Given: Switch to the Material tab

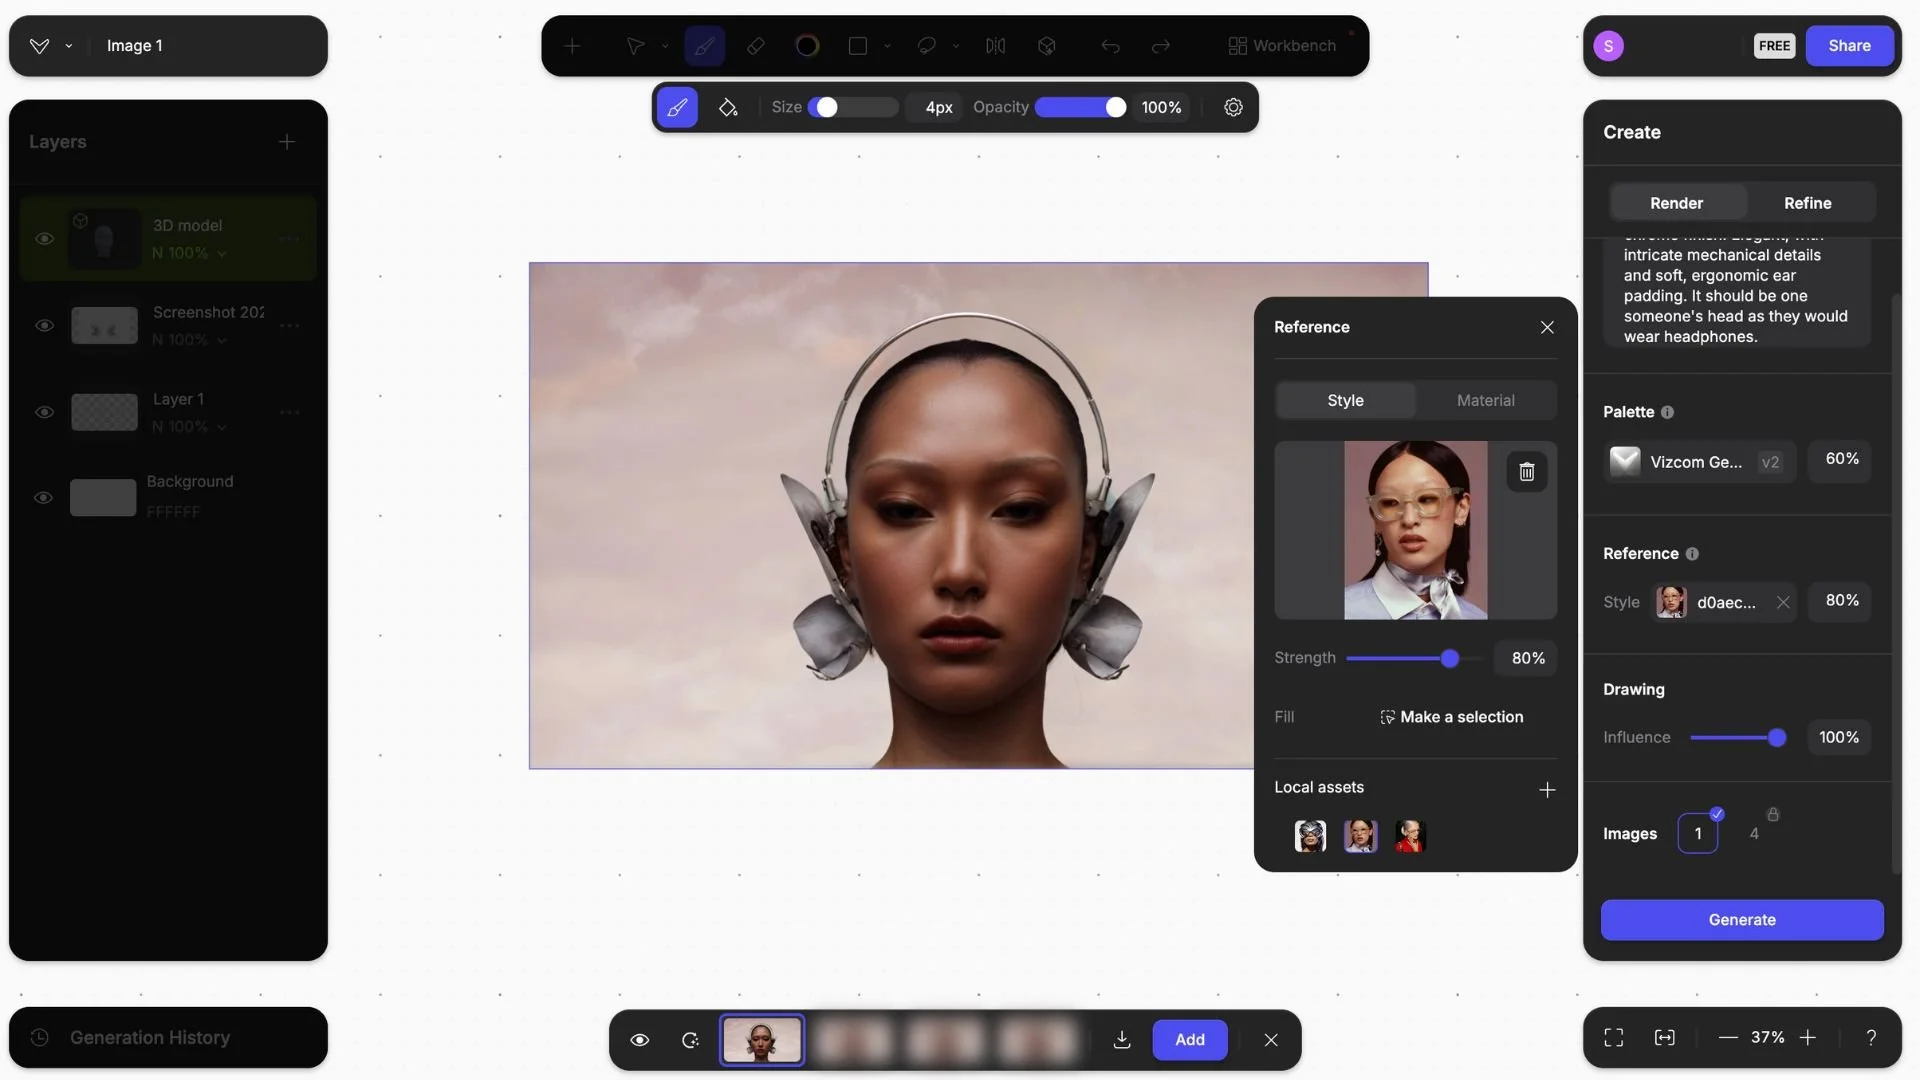Looking at the screenshot, I should click(1485, 400).
